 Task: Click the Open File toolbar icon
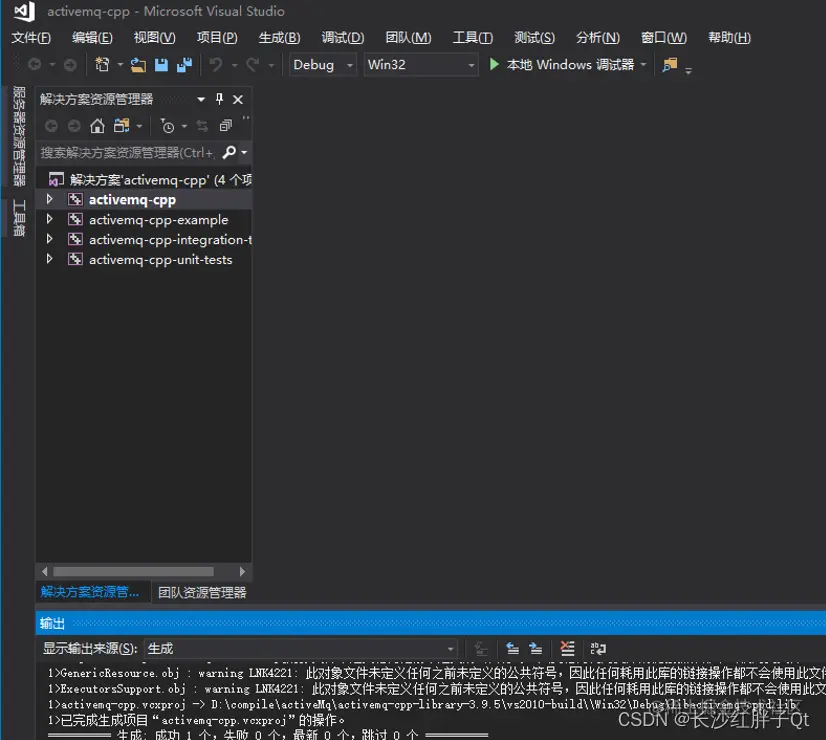(x=138, y=65)
